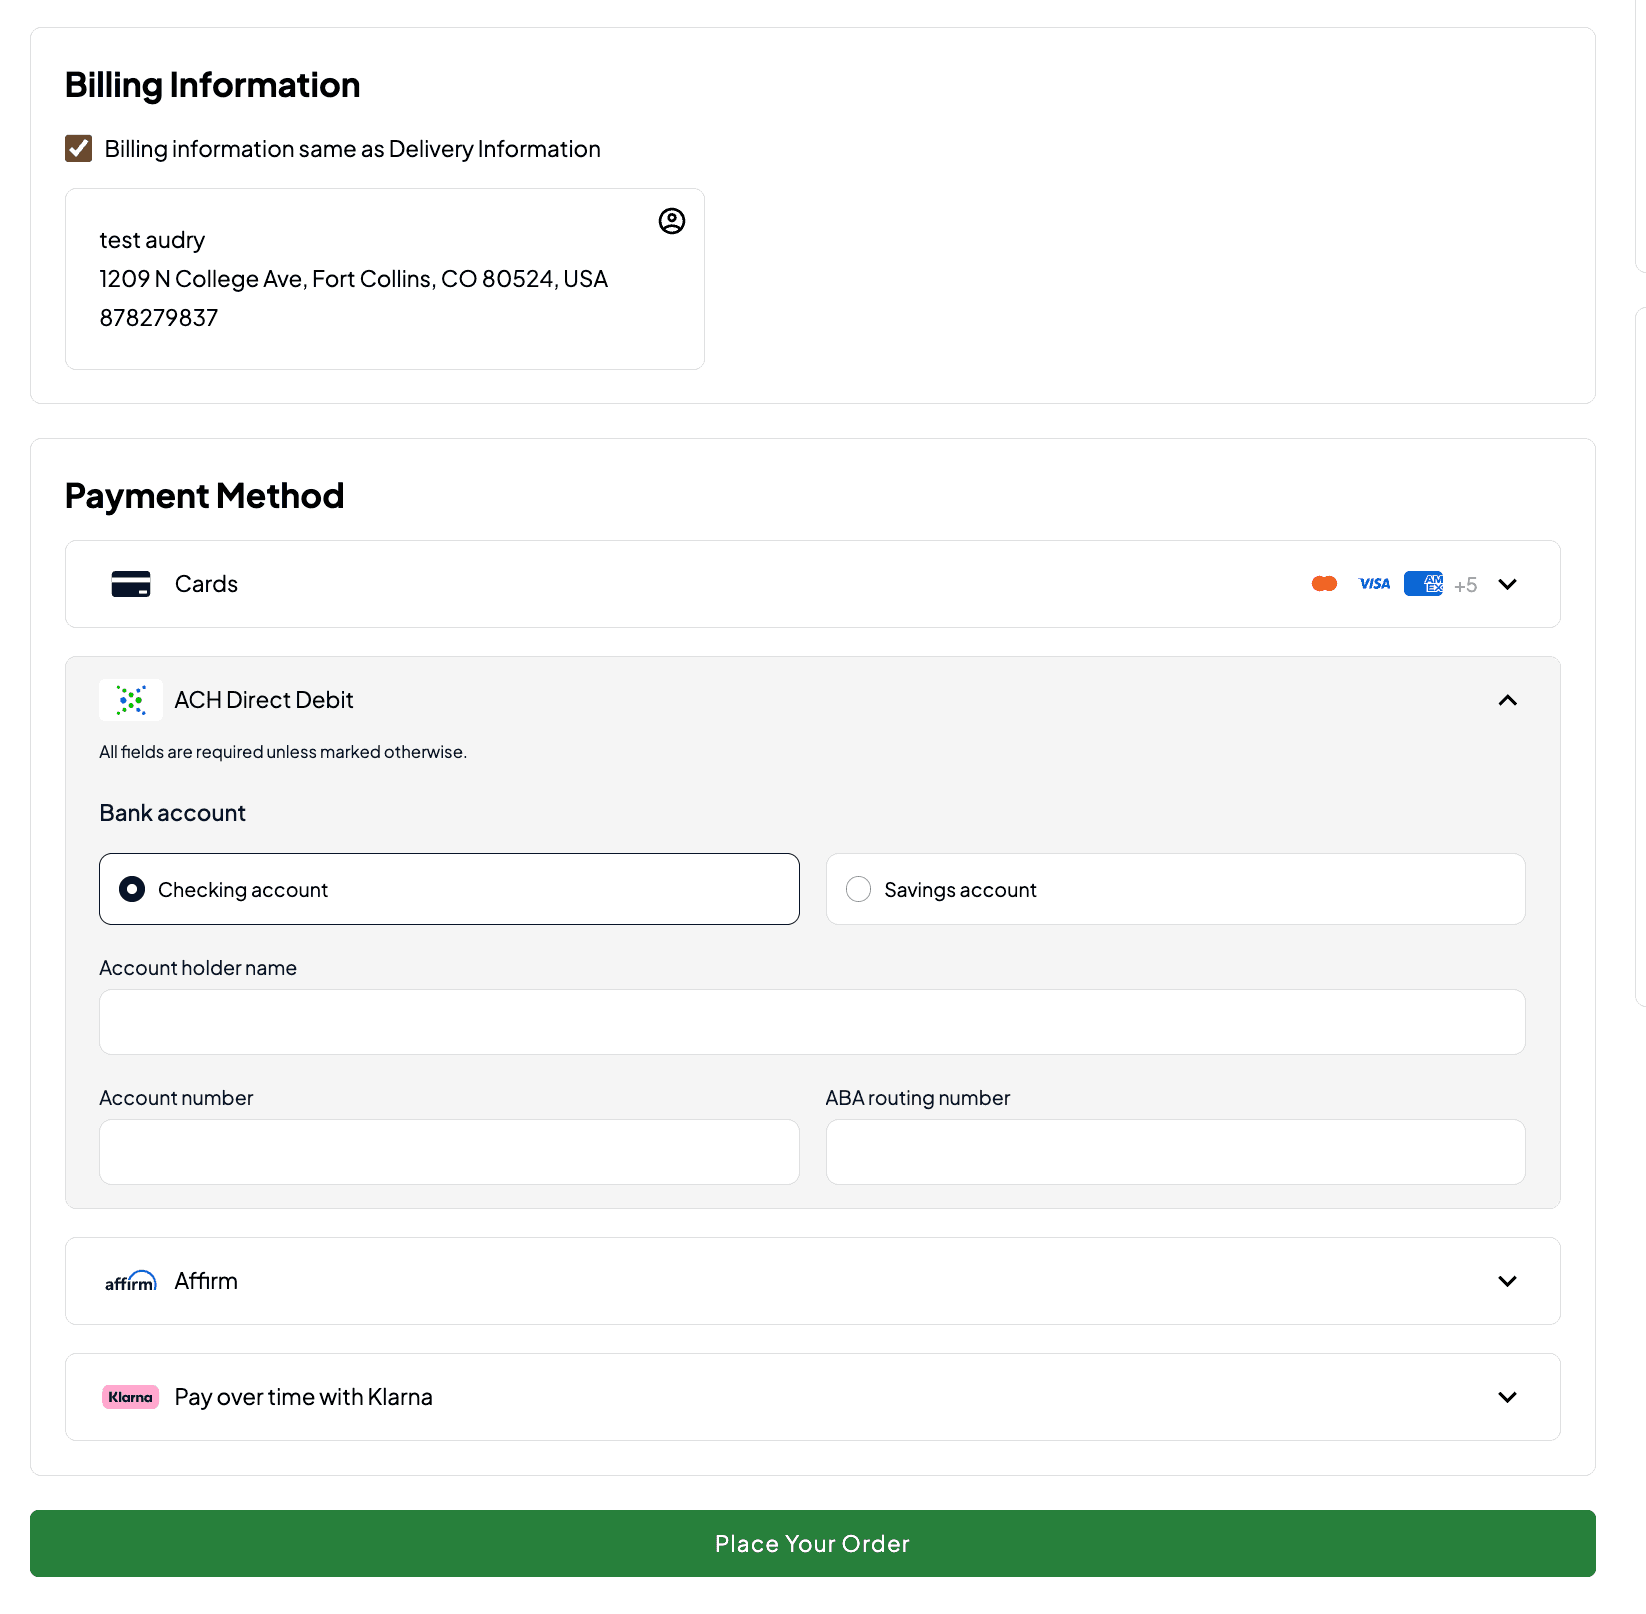Click the credit card icon beside Cards
Viewport: 1646px width, 1614px height.
[131, 584]
